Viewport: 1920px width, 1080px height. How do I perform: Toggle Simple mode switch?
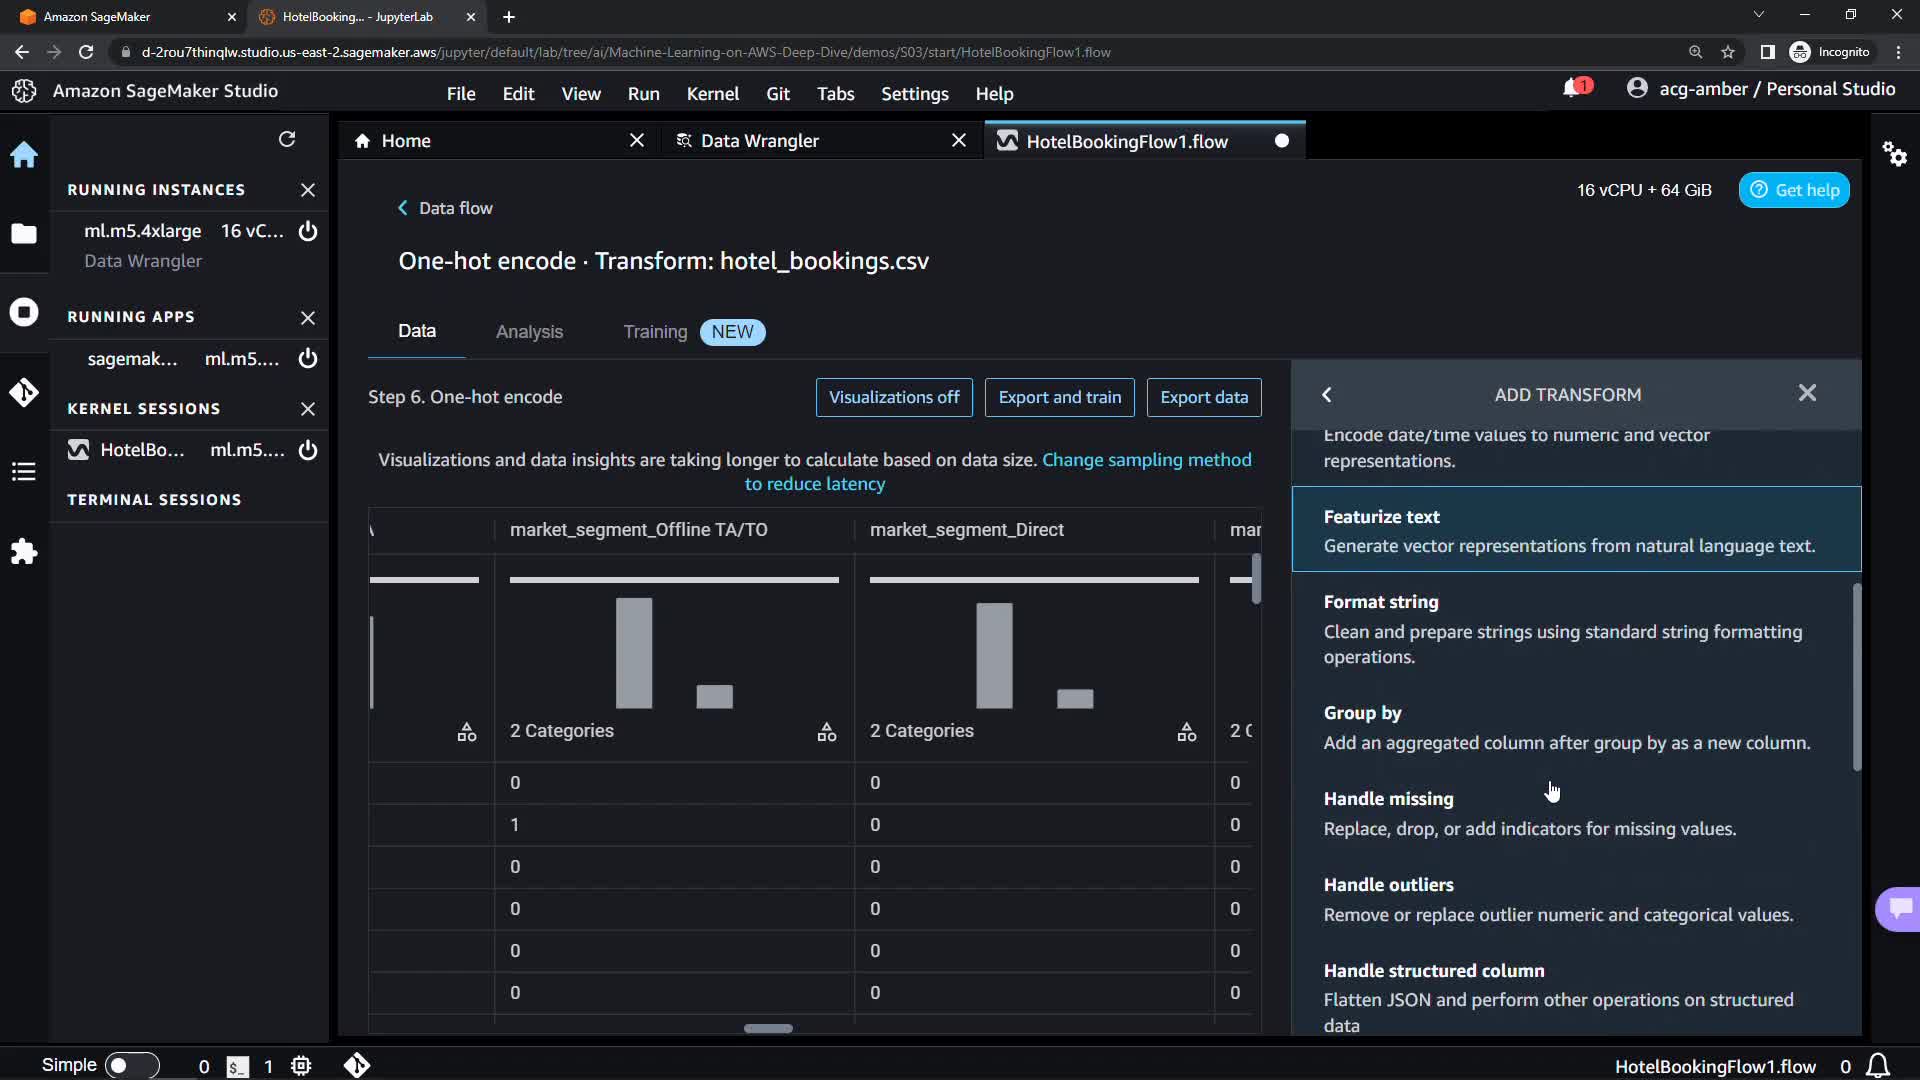coord(131,1065)
